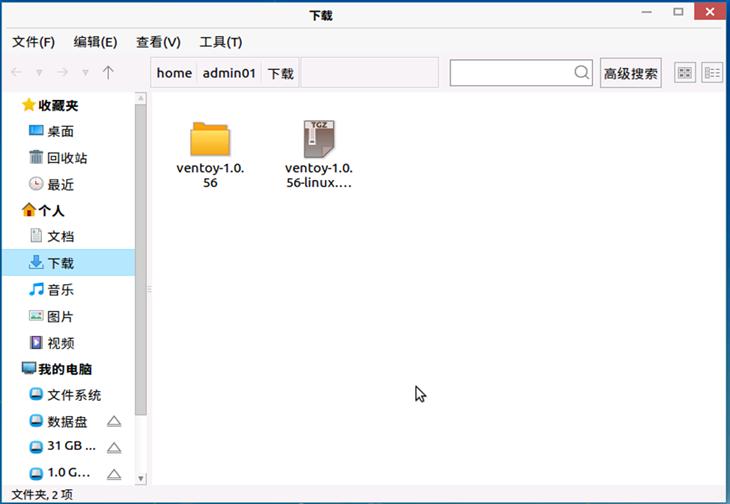Click the 高级搜索 advanced search button

(631, 73)
